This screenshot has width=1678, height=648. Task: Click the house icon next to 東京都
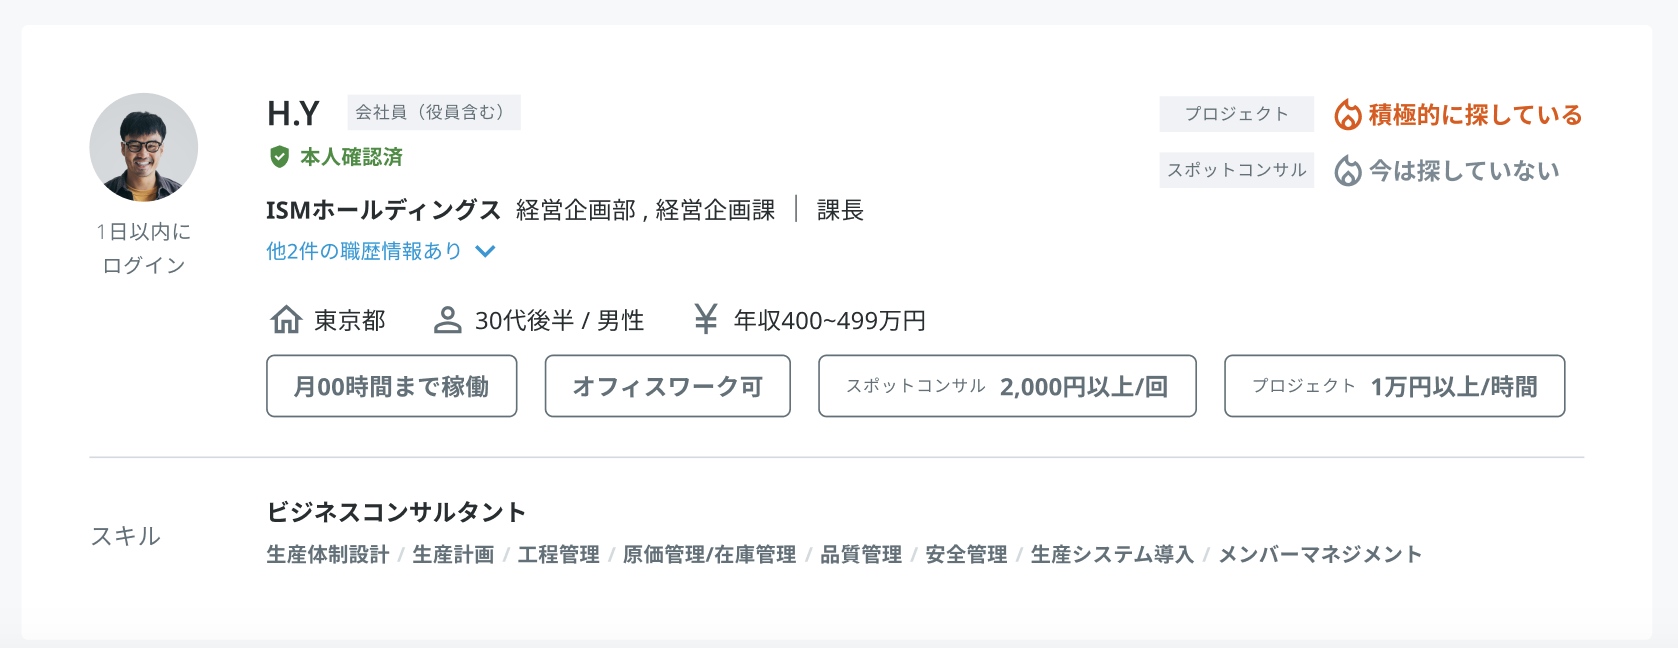click(286, 320)
